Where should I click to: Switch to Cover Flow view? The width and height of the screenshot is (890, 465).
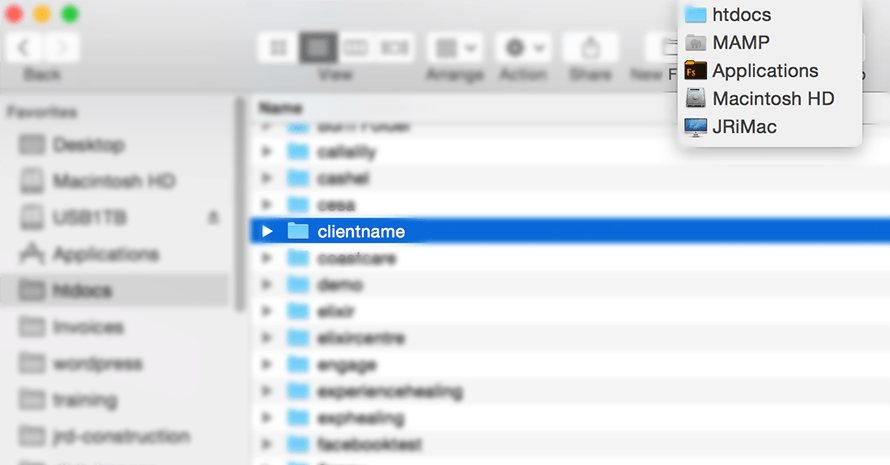pyautogui.click(x=394, y=48)
